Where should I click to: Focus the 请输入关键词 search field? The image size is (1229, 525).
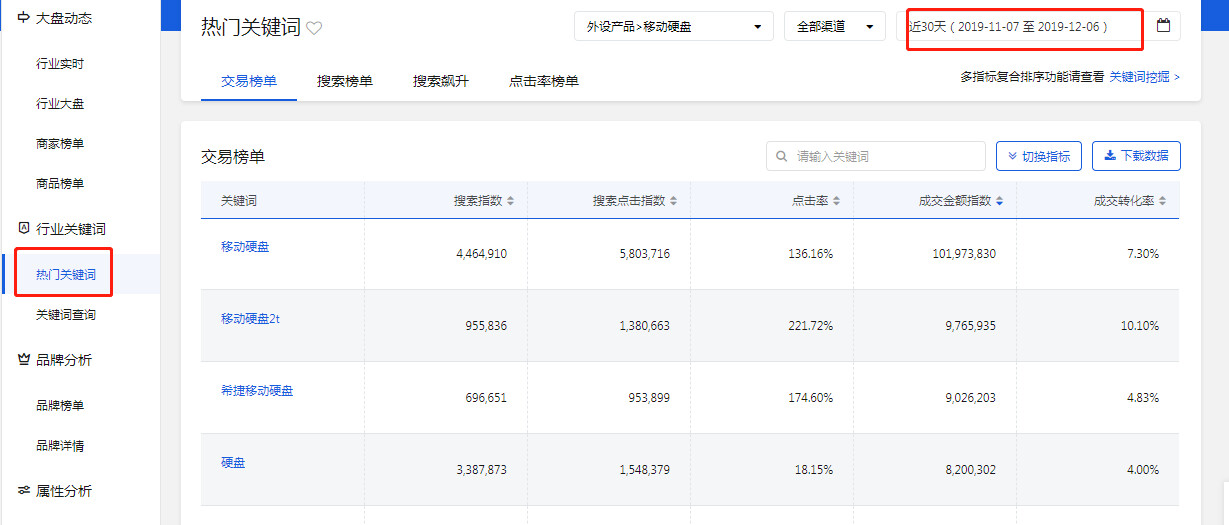[885, 157]
